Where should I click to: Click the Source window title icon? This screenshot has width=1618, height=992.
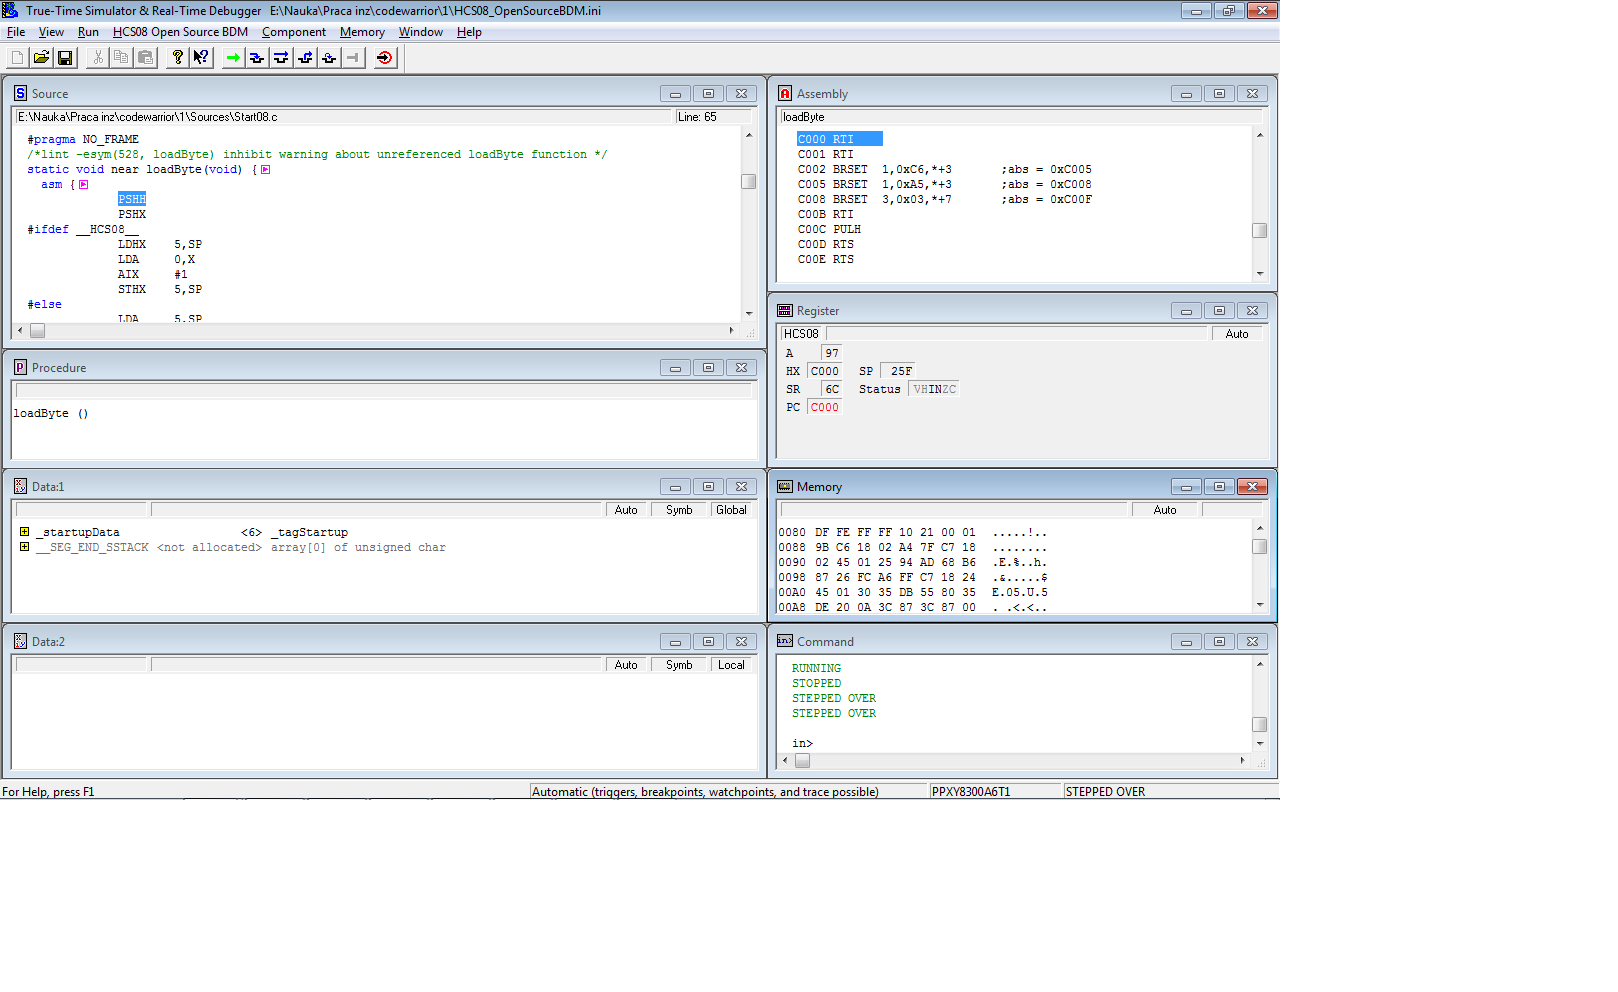coord(20,93)
